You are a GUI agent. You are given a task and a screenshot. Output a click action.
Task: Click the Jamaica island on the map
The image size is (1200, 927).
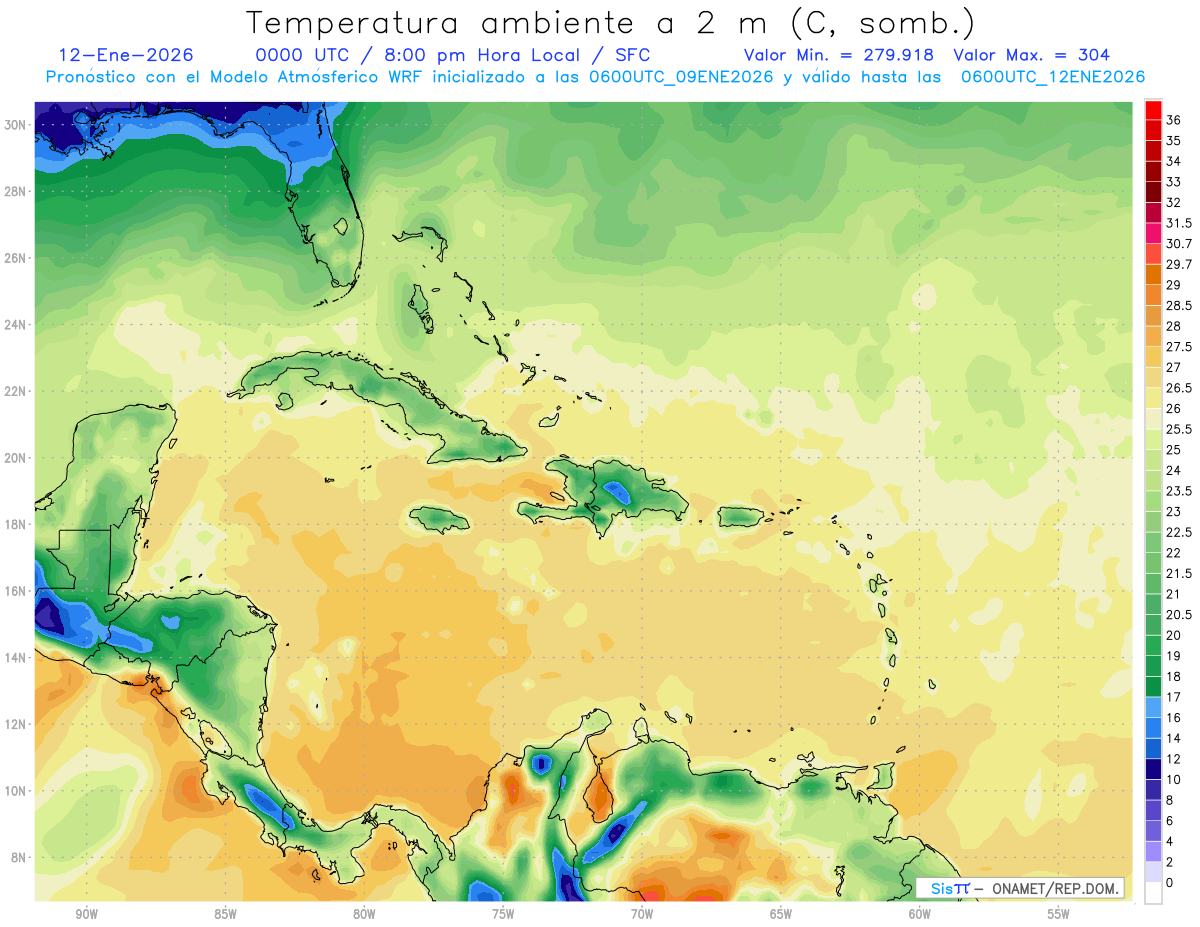(x=439, y=519)
